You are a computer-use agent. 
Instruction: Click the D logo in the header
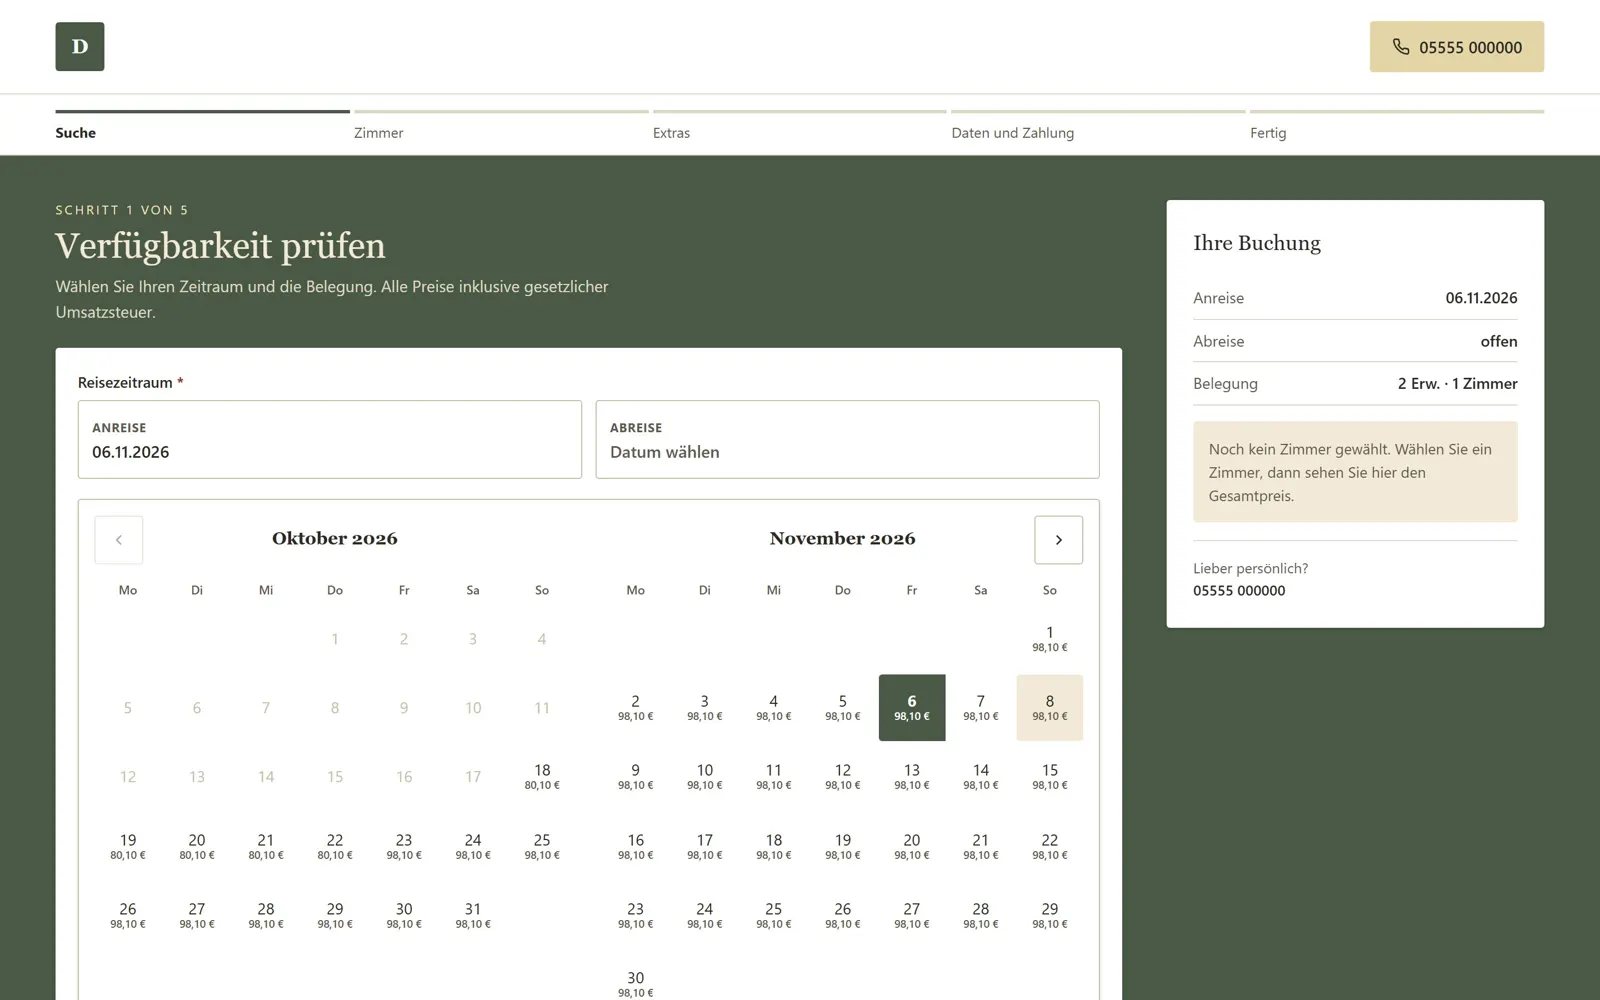click(80, 47)
